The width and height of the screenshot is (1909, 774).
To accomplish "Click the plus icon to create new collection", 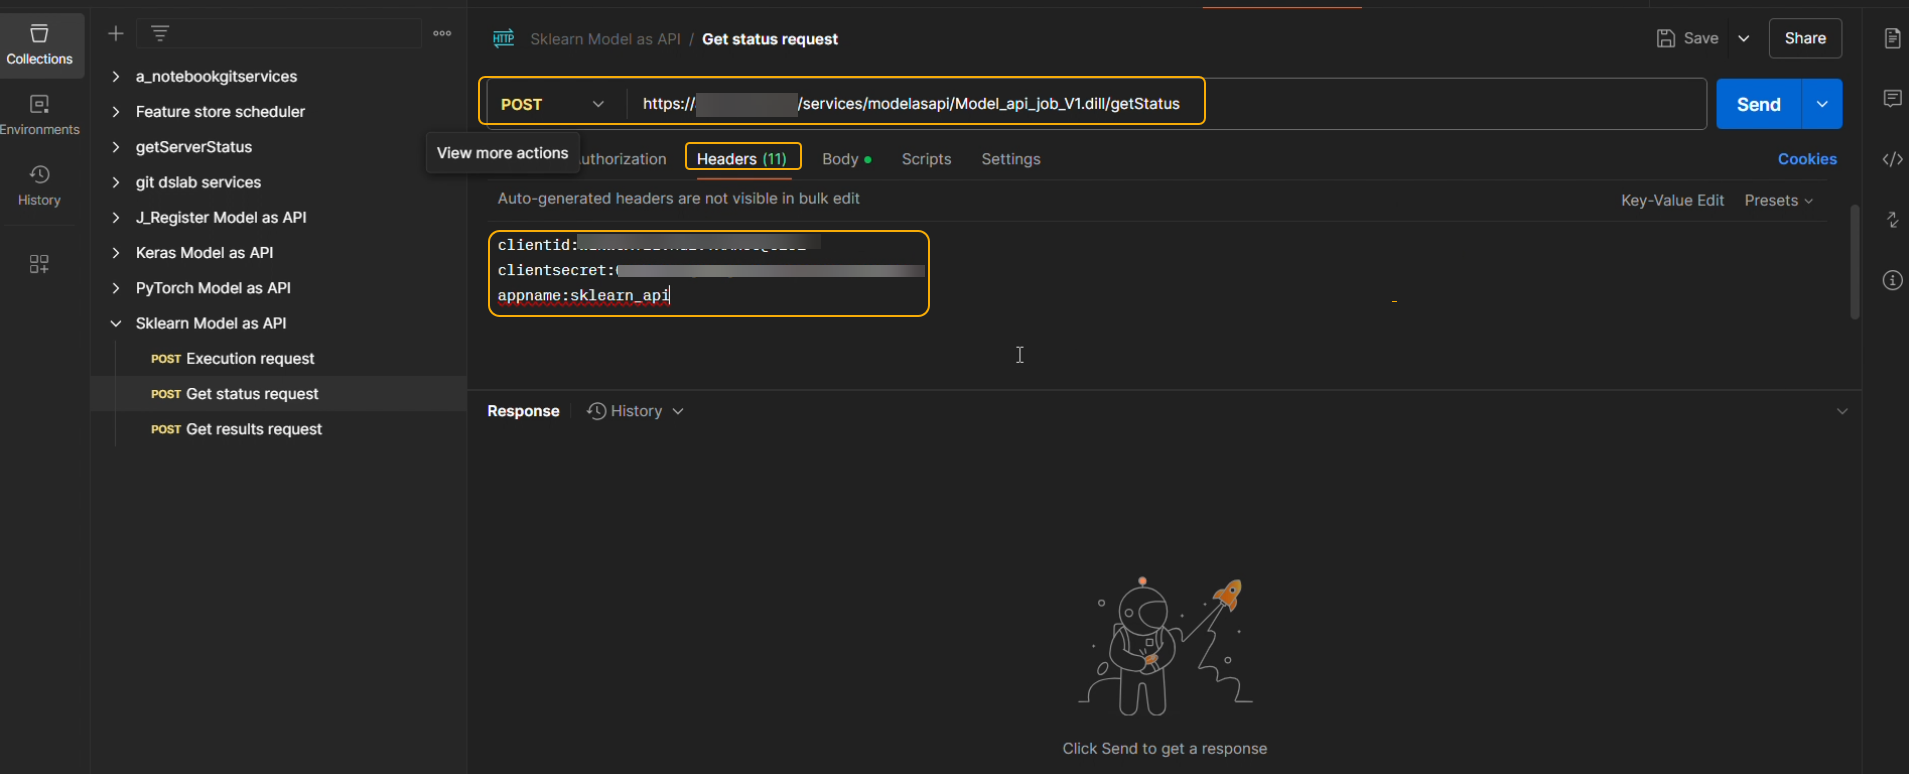I will pyautogui.click(x=116, y=34).
